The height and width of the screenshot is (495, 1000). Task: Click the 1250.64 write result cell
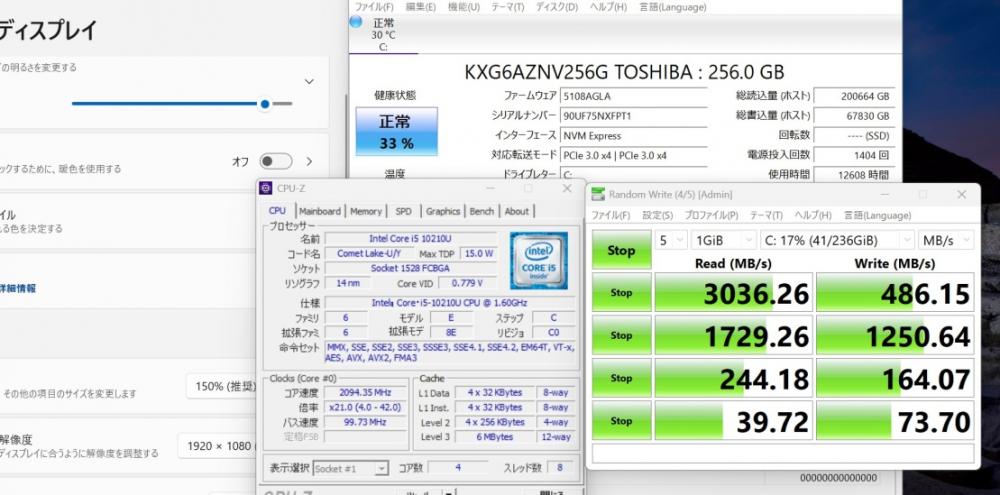pyautogui.click(x=895, y=336)
